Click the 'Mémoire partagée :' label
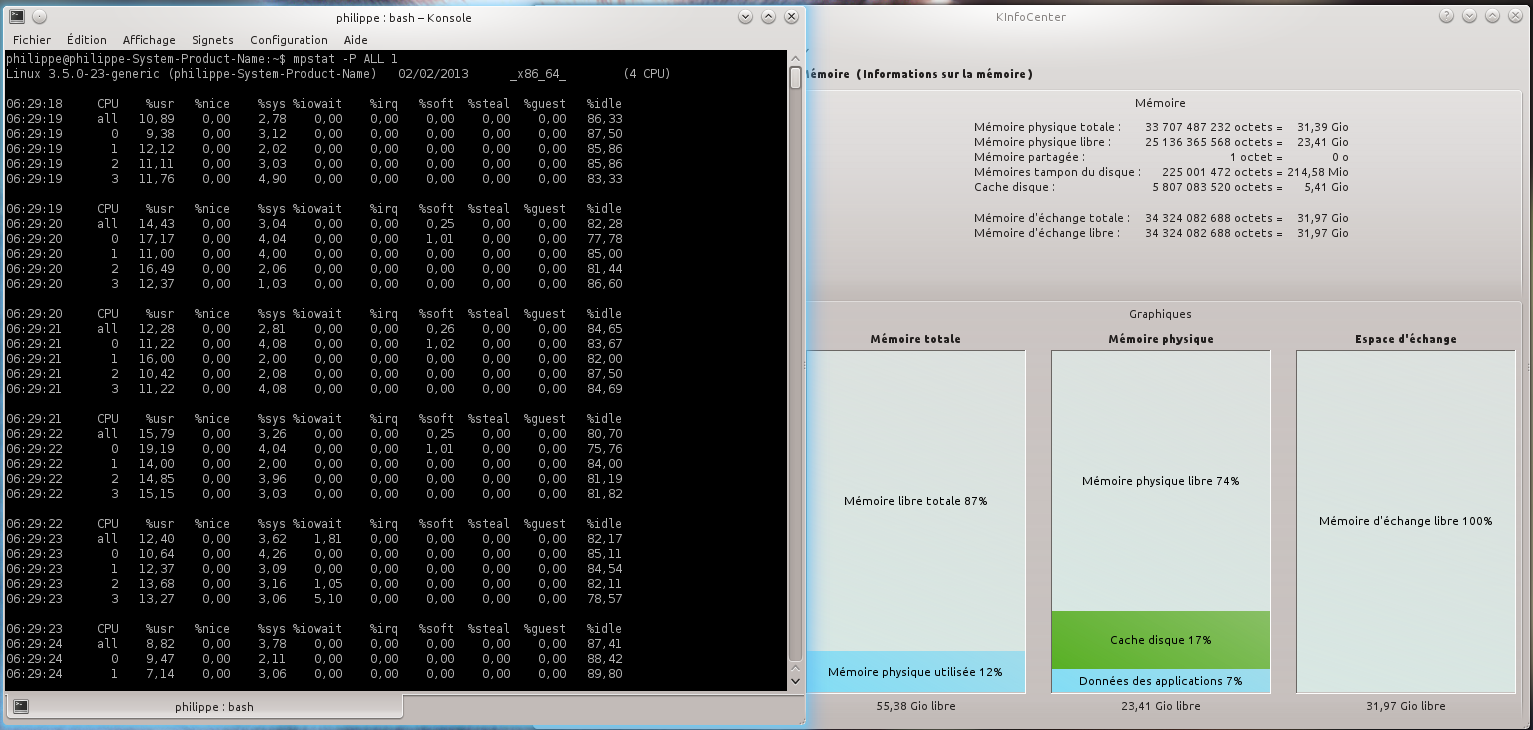The image size is (1533, 730). (1029, 158)
